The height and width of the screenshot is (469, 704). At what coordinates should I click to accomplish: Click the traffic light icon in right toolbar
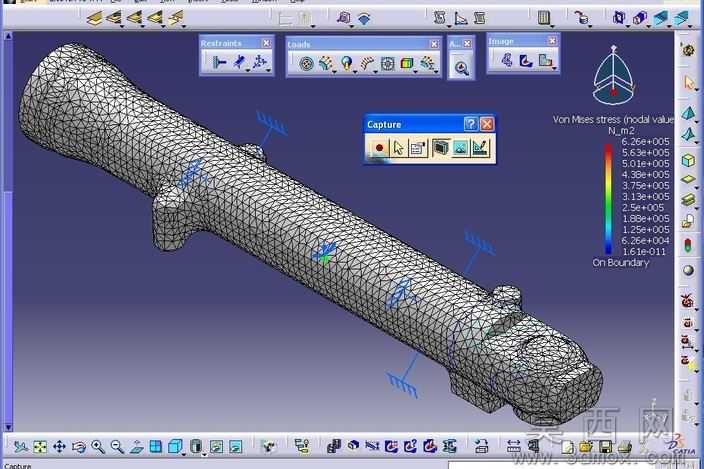688,245
